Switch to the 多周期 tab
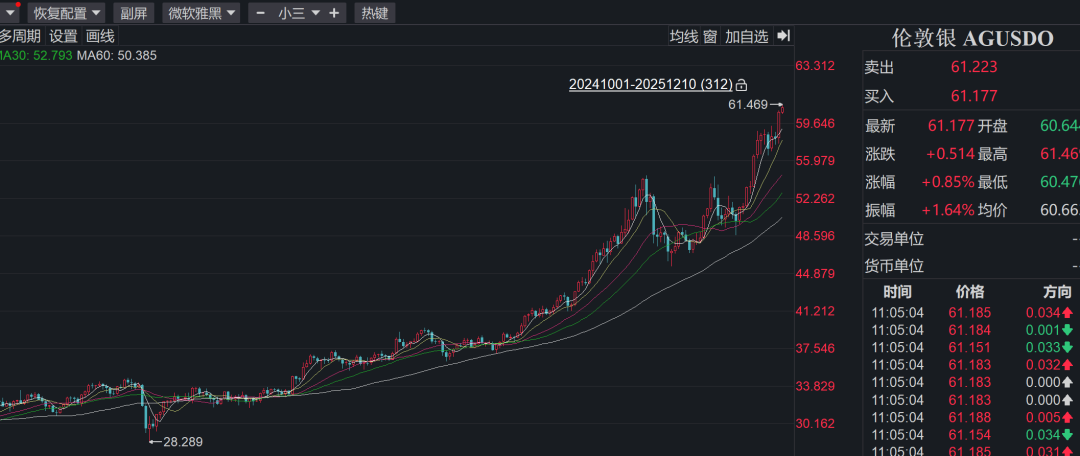Image resolution: width=1080 pixels, height=456 pixels. tap(20, 36)
